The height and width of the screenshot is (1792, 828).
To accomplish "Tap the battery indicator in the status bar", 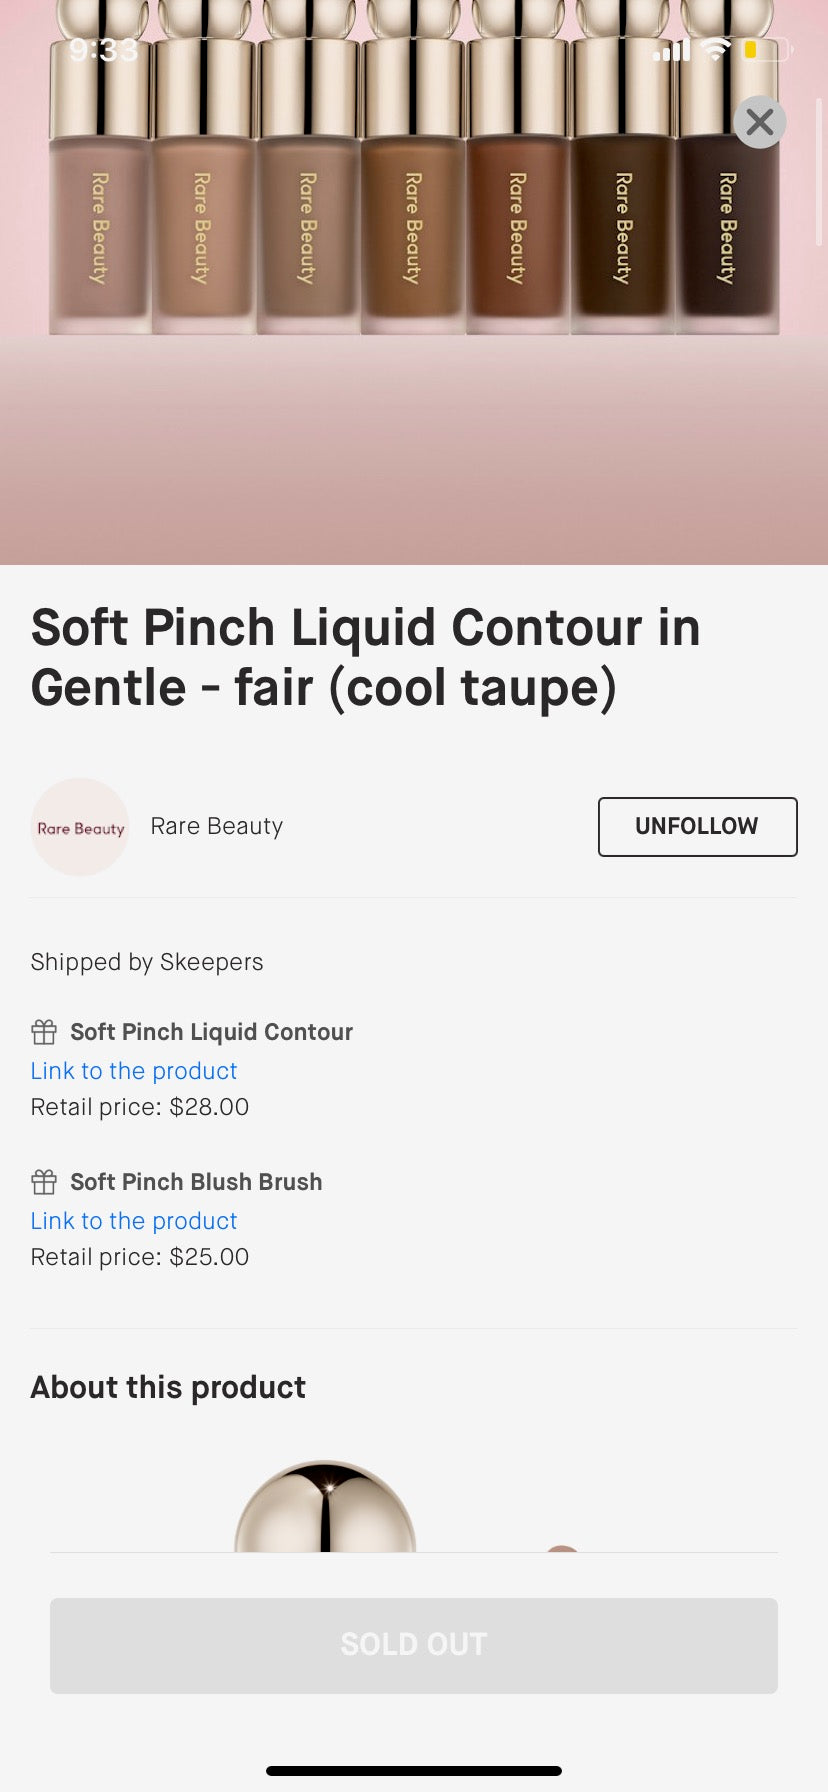I will pos(766,49).
